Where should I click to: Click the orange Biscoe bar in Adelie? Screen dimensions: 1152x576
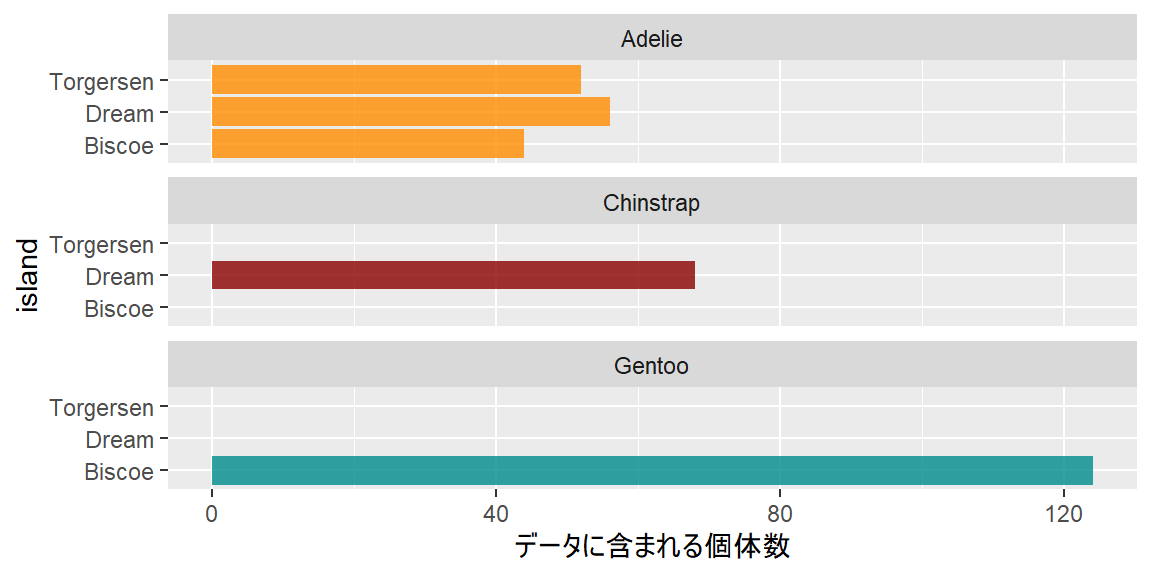tap(367, 144)
